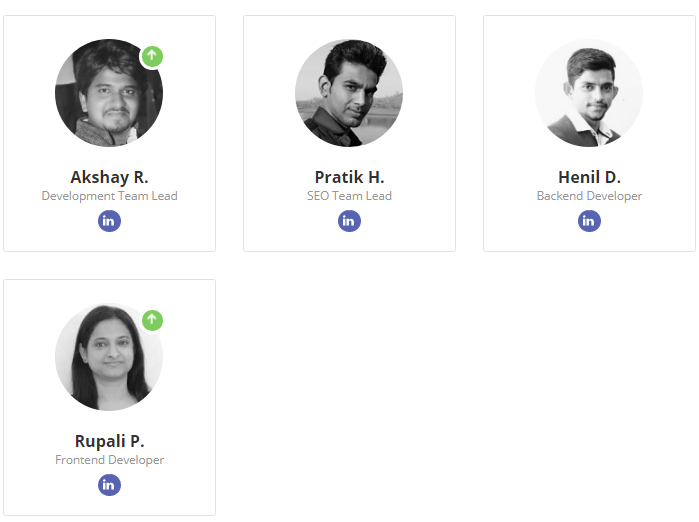The image size is (699, 522).
Task: Visit Rupali P.'s LinkedIn via icon
Action: click(x=109, y=485)
